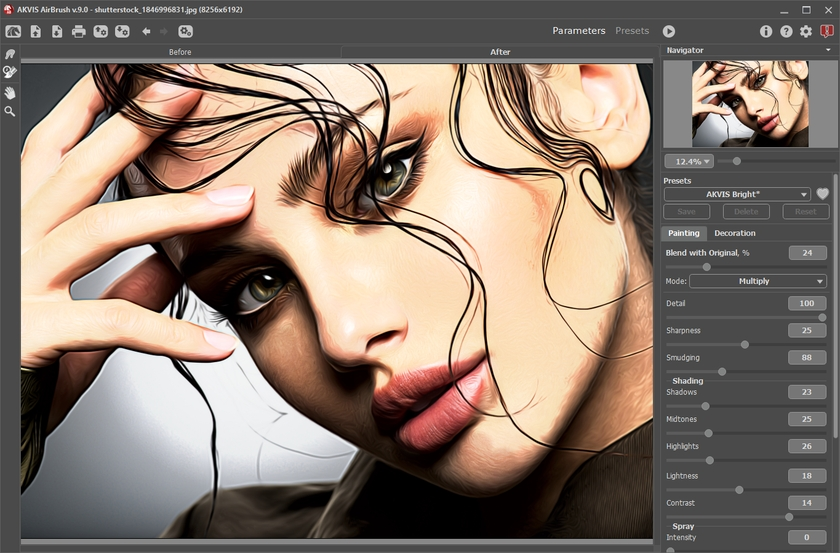
Task: Open the blend Mode Multiply dropdown
Action: pos(757,281)
